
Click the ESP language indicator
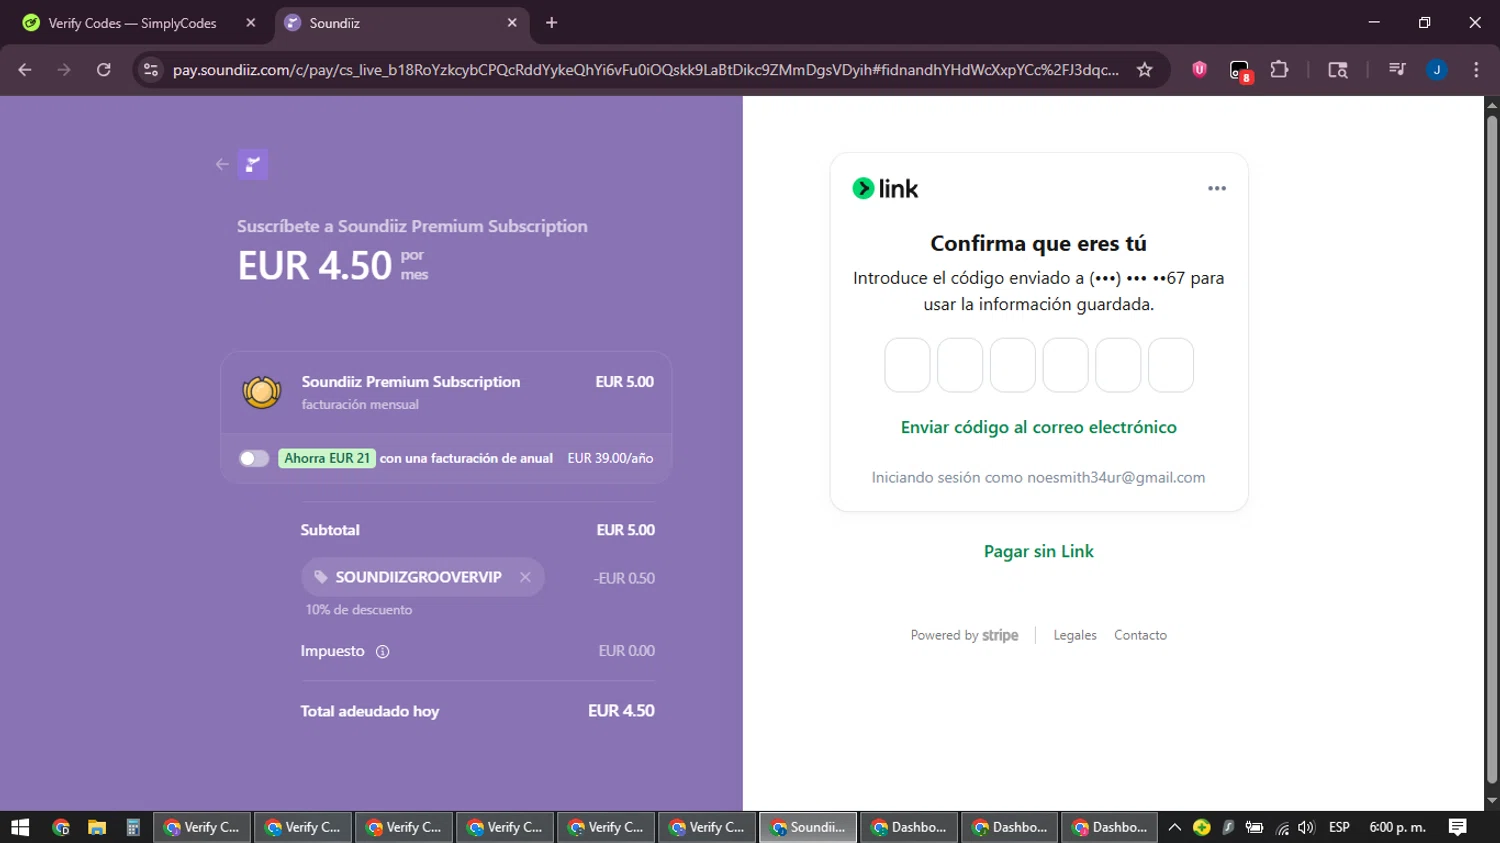point(1339,827)
